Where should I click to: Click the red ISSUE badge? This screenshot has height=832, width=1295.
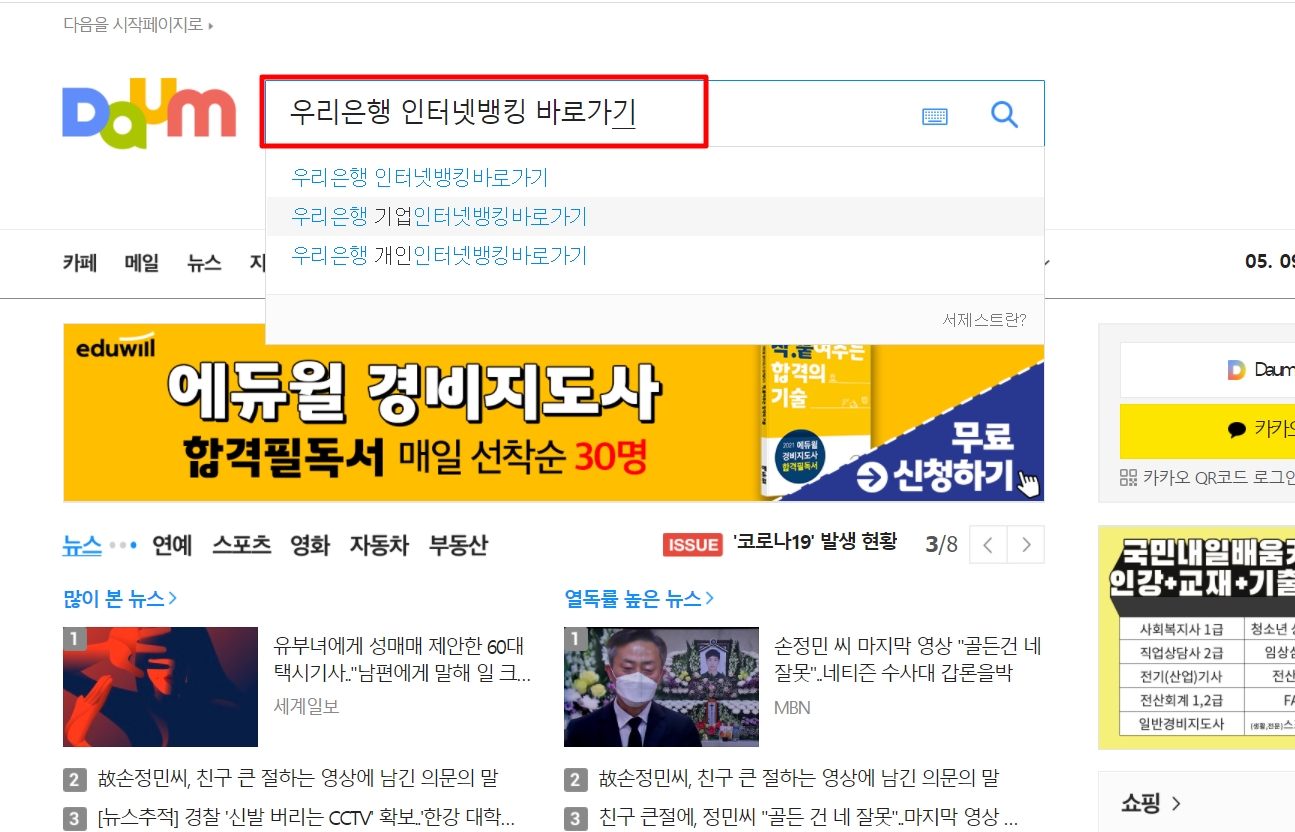click(693, 544)
